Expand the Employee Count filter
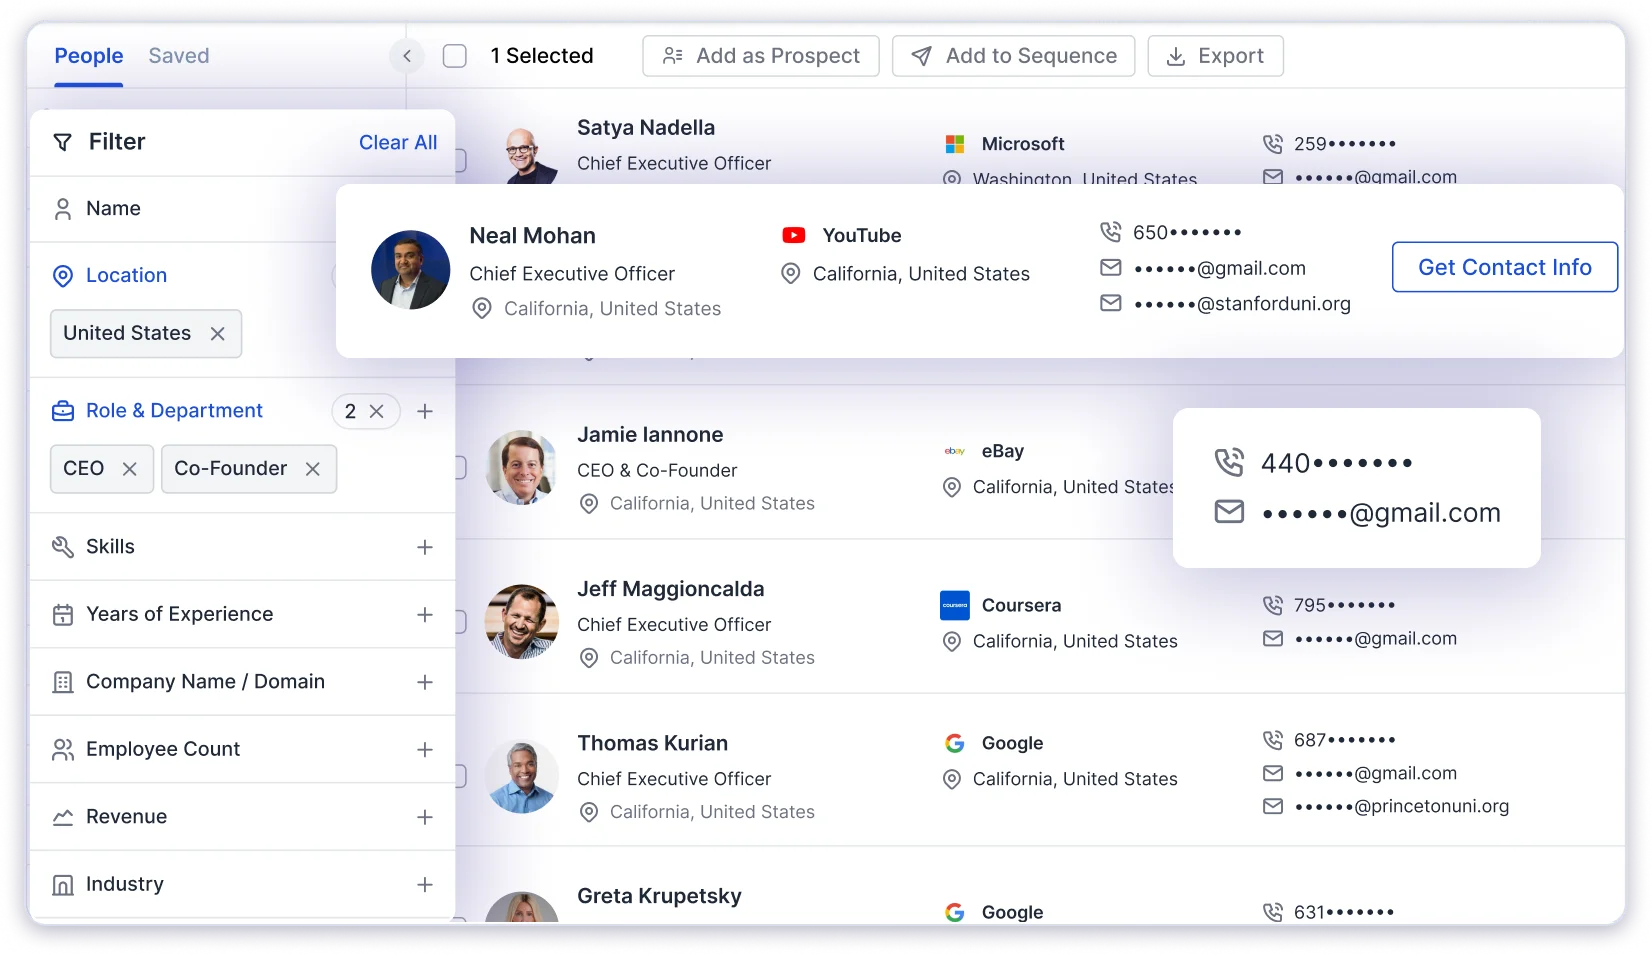The height and width of the screenshot is (955, 1652). [425, 749]
